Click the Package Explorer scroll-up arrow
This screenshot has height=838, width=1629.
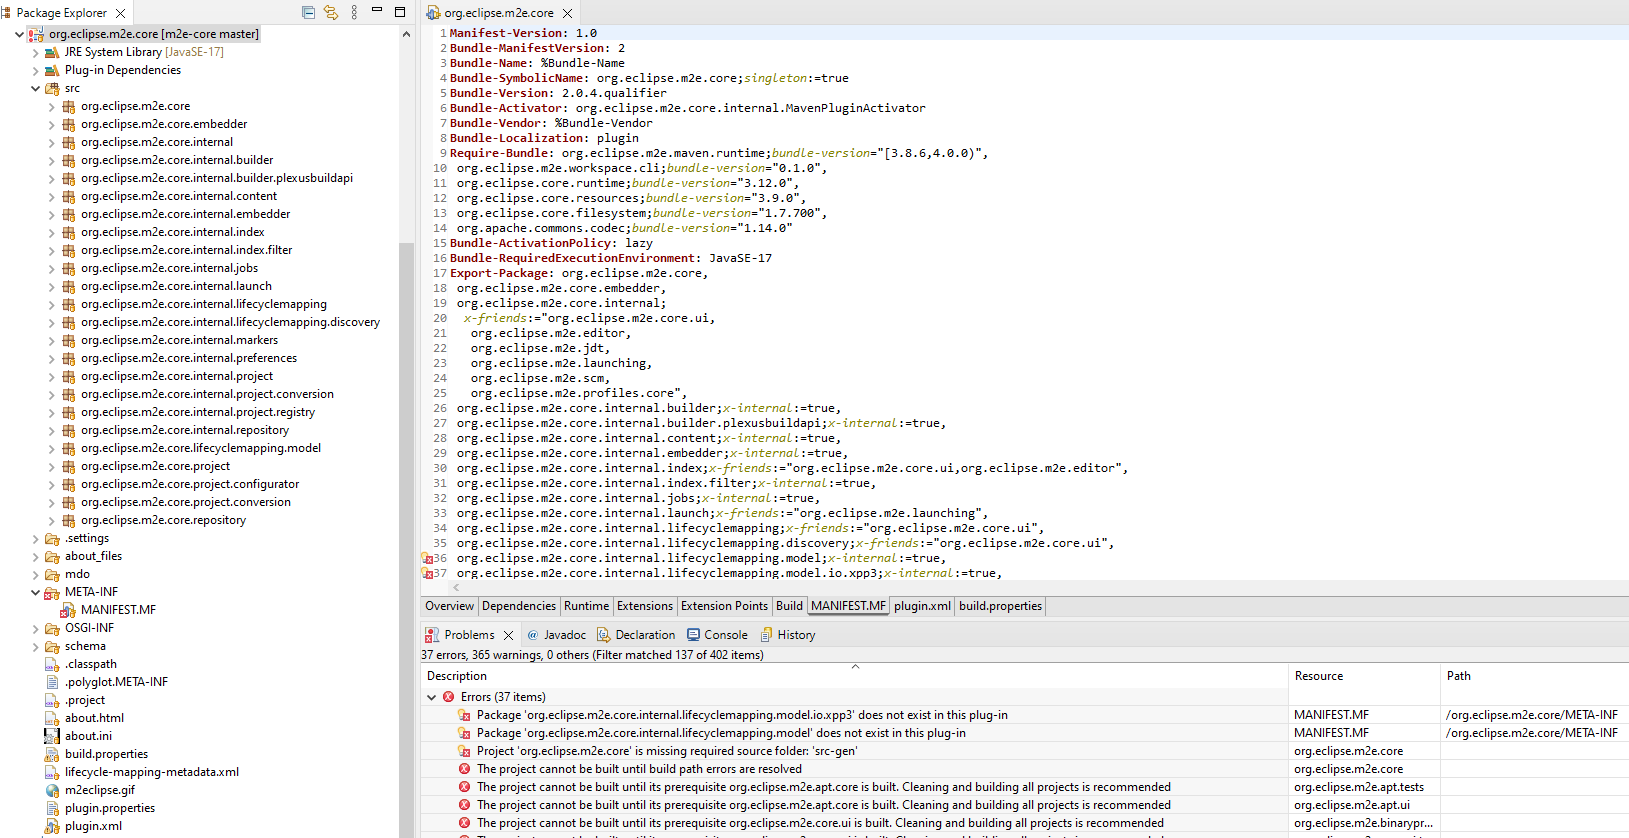pos(406,34)
